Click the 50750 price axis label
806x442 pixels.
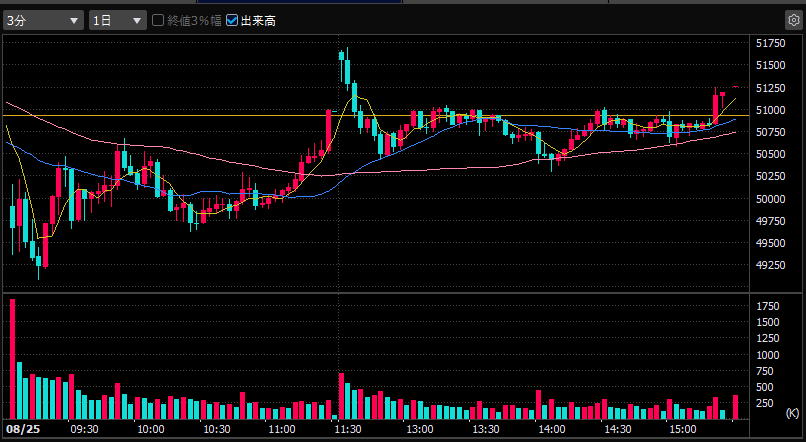771,132
